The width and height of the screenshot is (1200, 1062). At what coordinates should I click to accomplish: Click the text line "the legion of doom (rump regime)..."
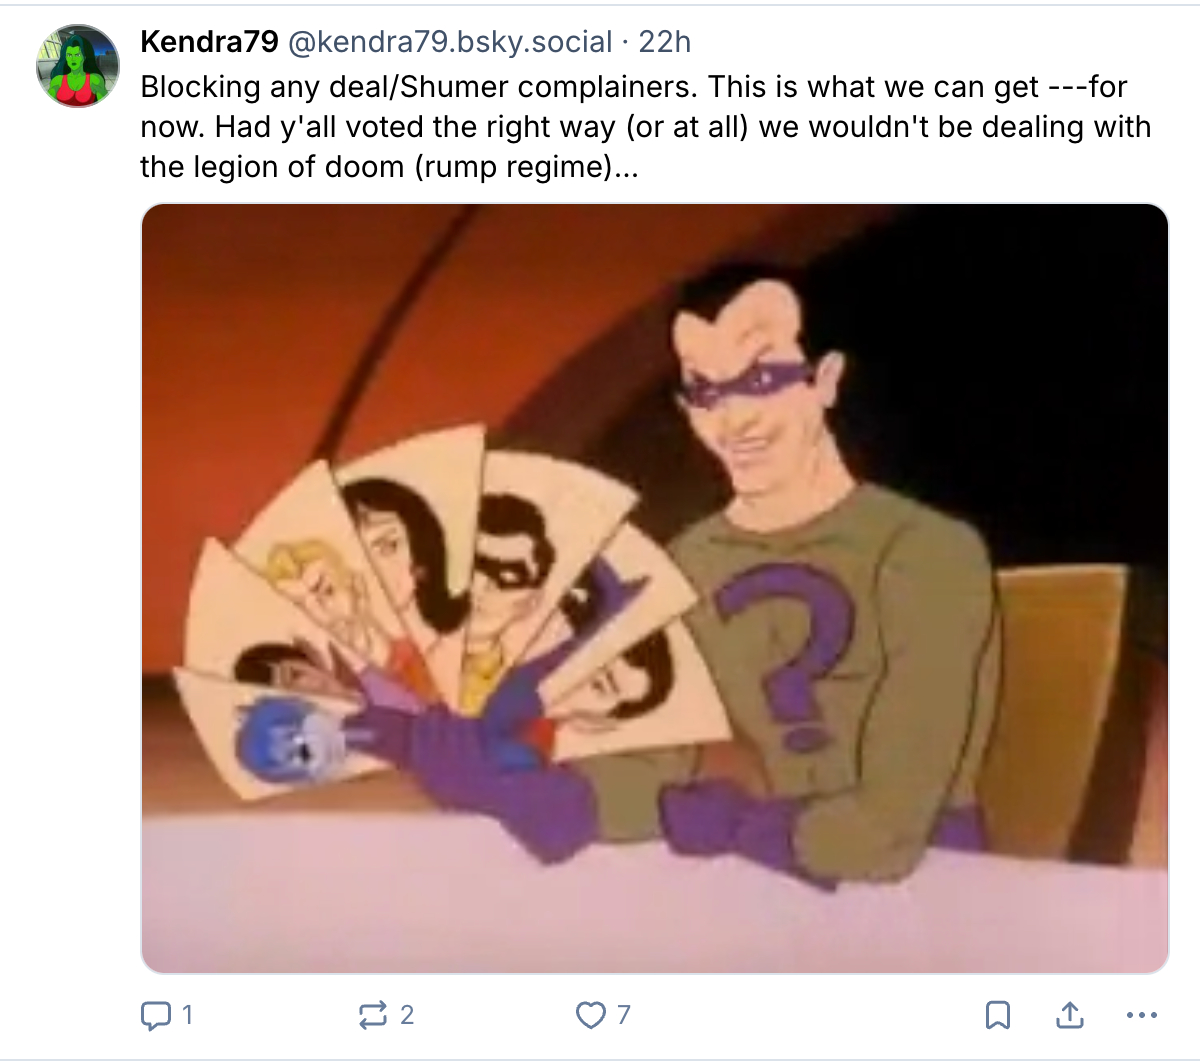coord(389,167)
